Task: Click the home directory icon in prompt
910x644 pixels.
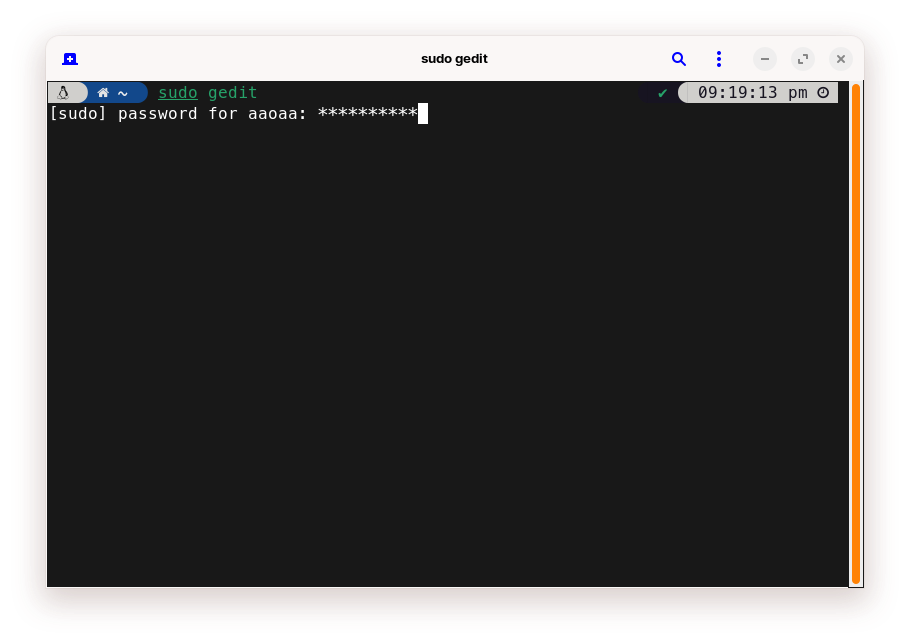Action: point(102,93)
